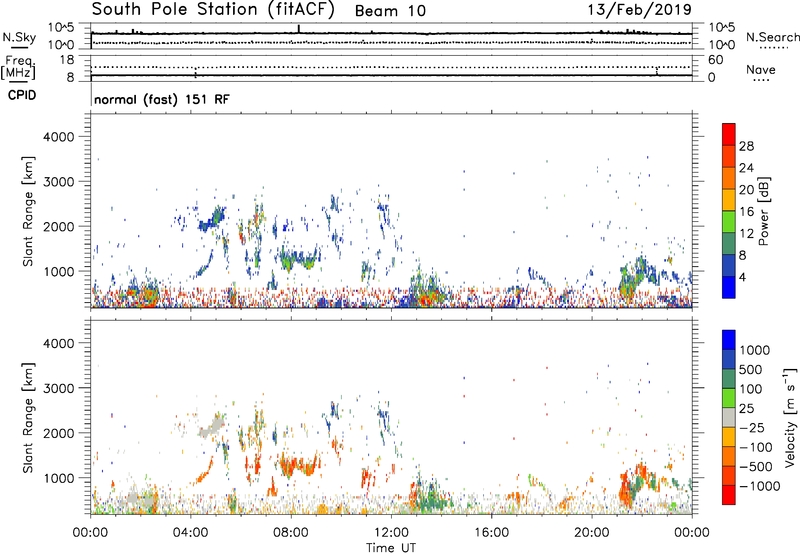Click the Slant Range label of power panel
The width and height of the screenshot is (800, 554).
28,212
